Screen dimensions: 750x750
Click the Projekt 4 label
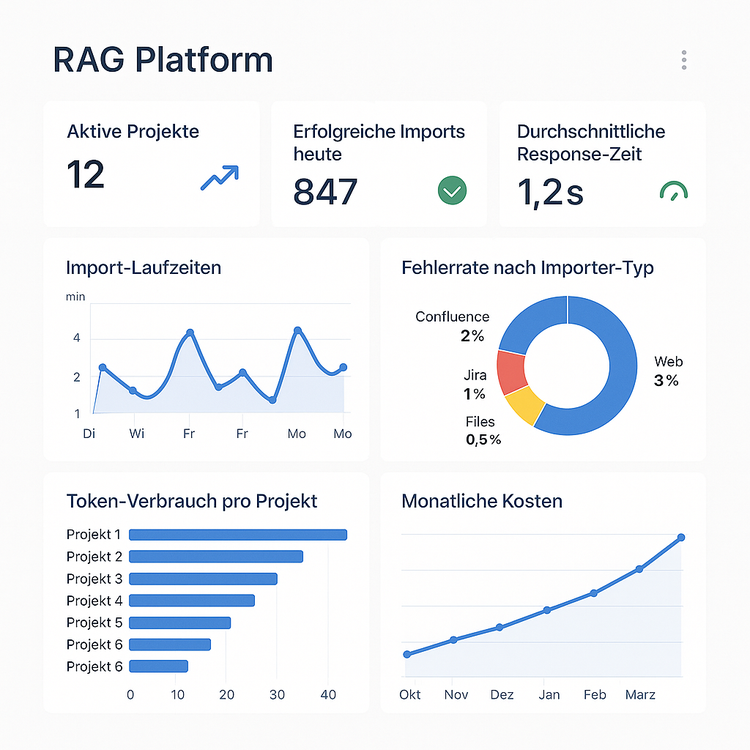tap(94, 601)
